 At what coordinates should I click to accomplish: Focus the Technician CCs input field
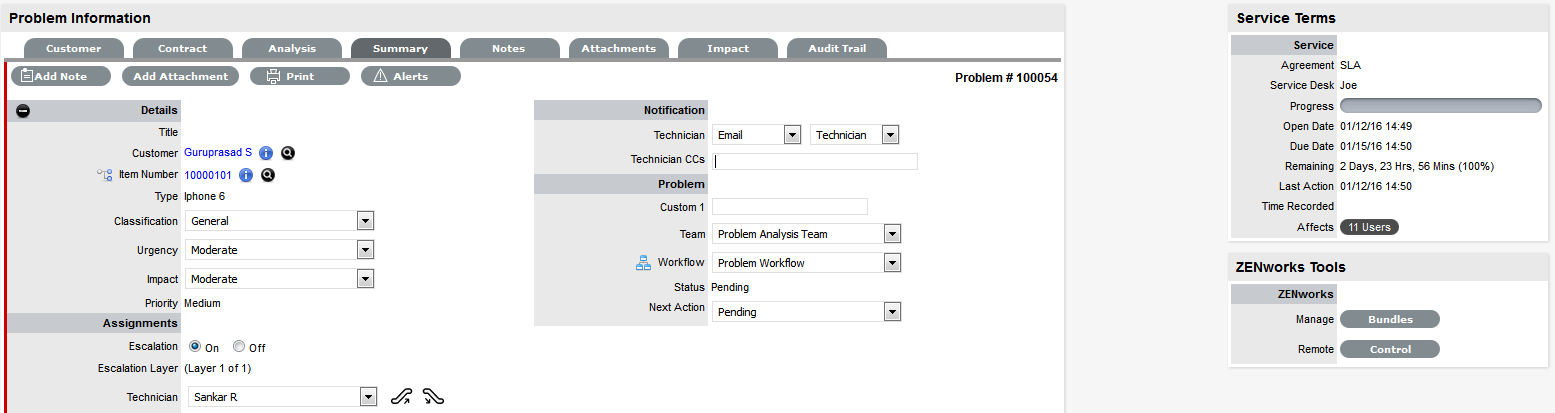tap(815, 161)
